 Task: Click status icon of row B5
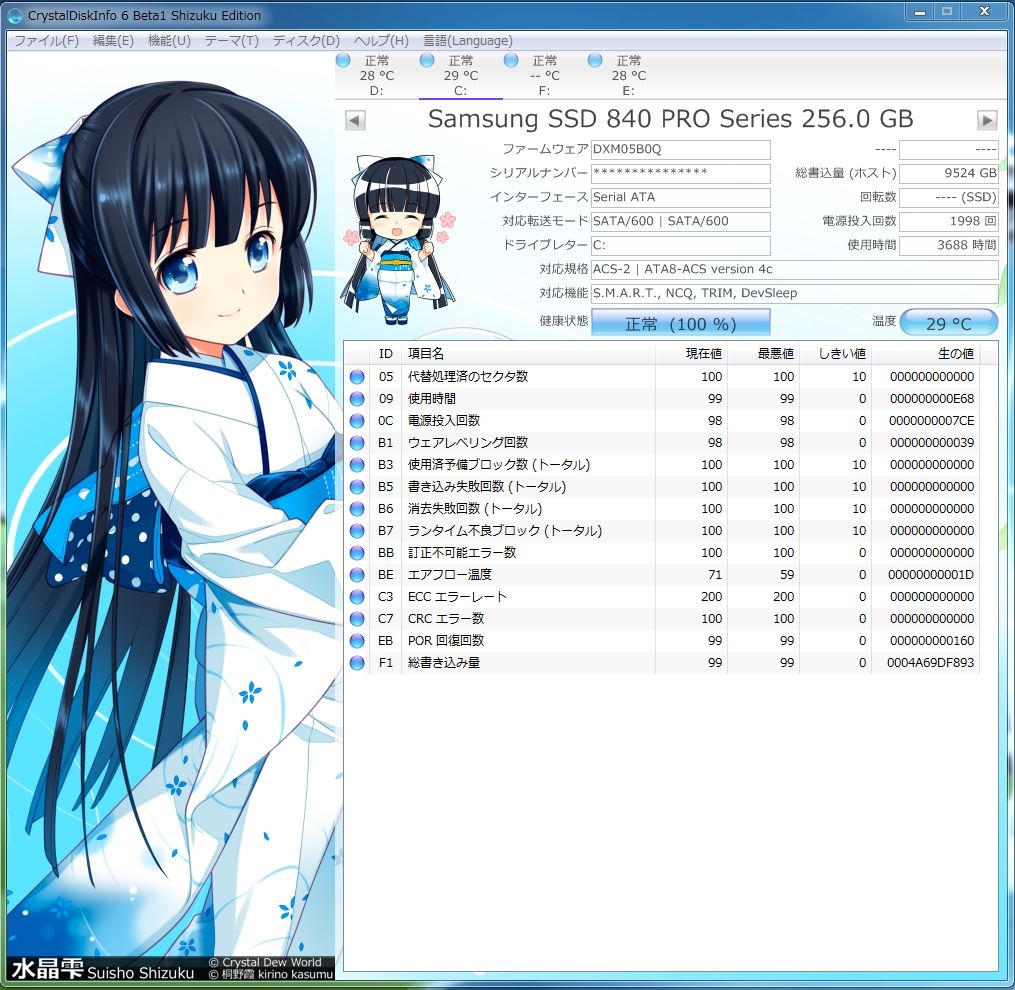pos(357,487)
